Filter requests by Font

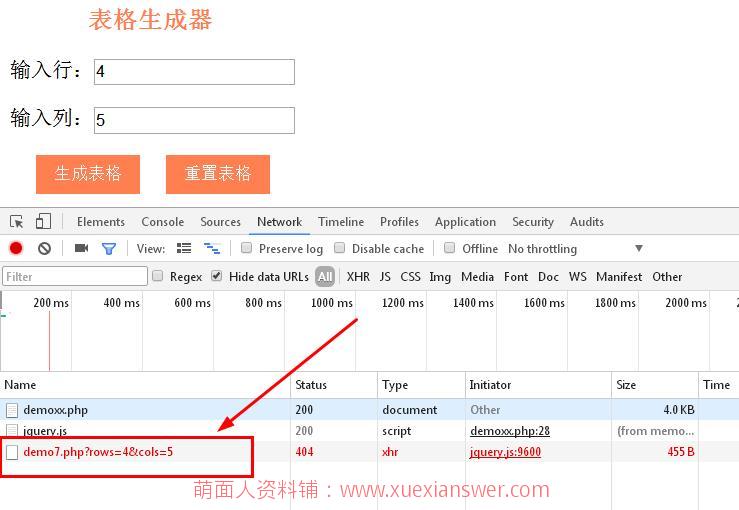point(516,277)
